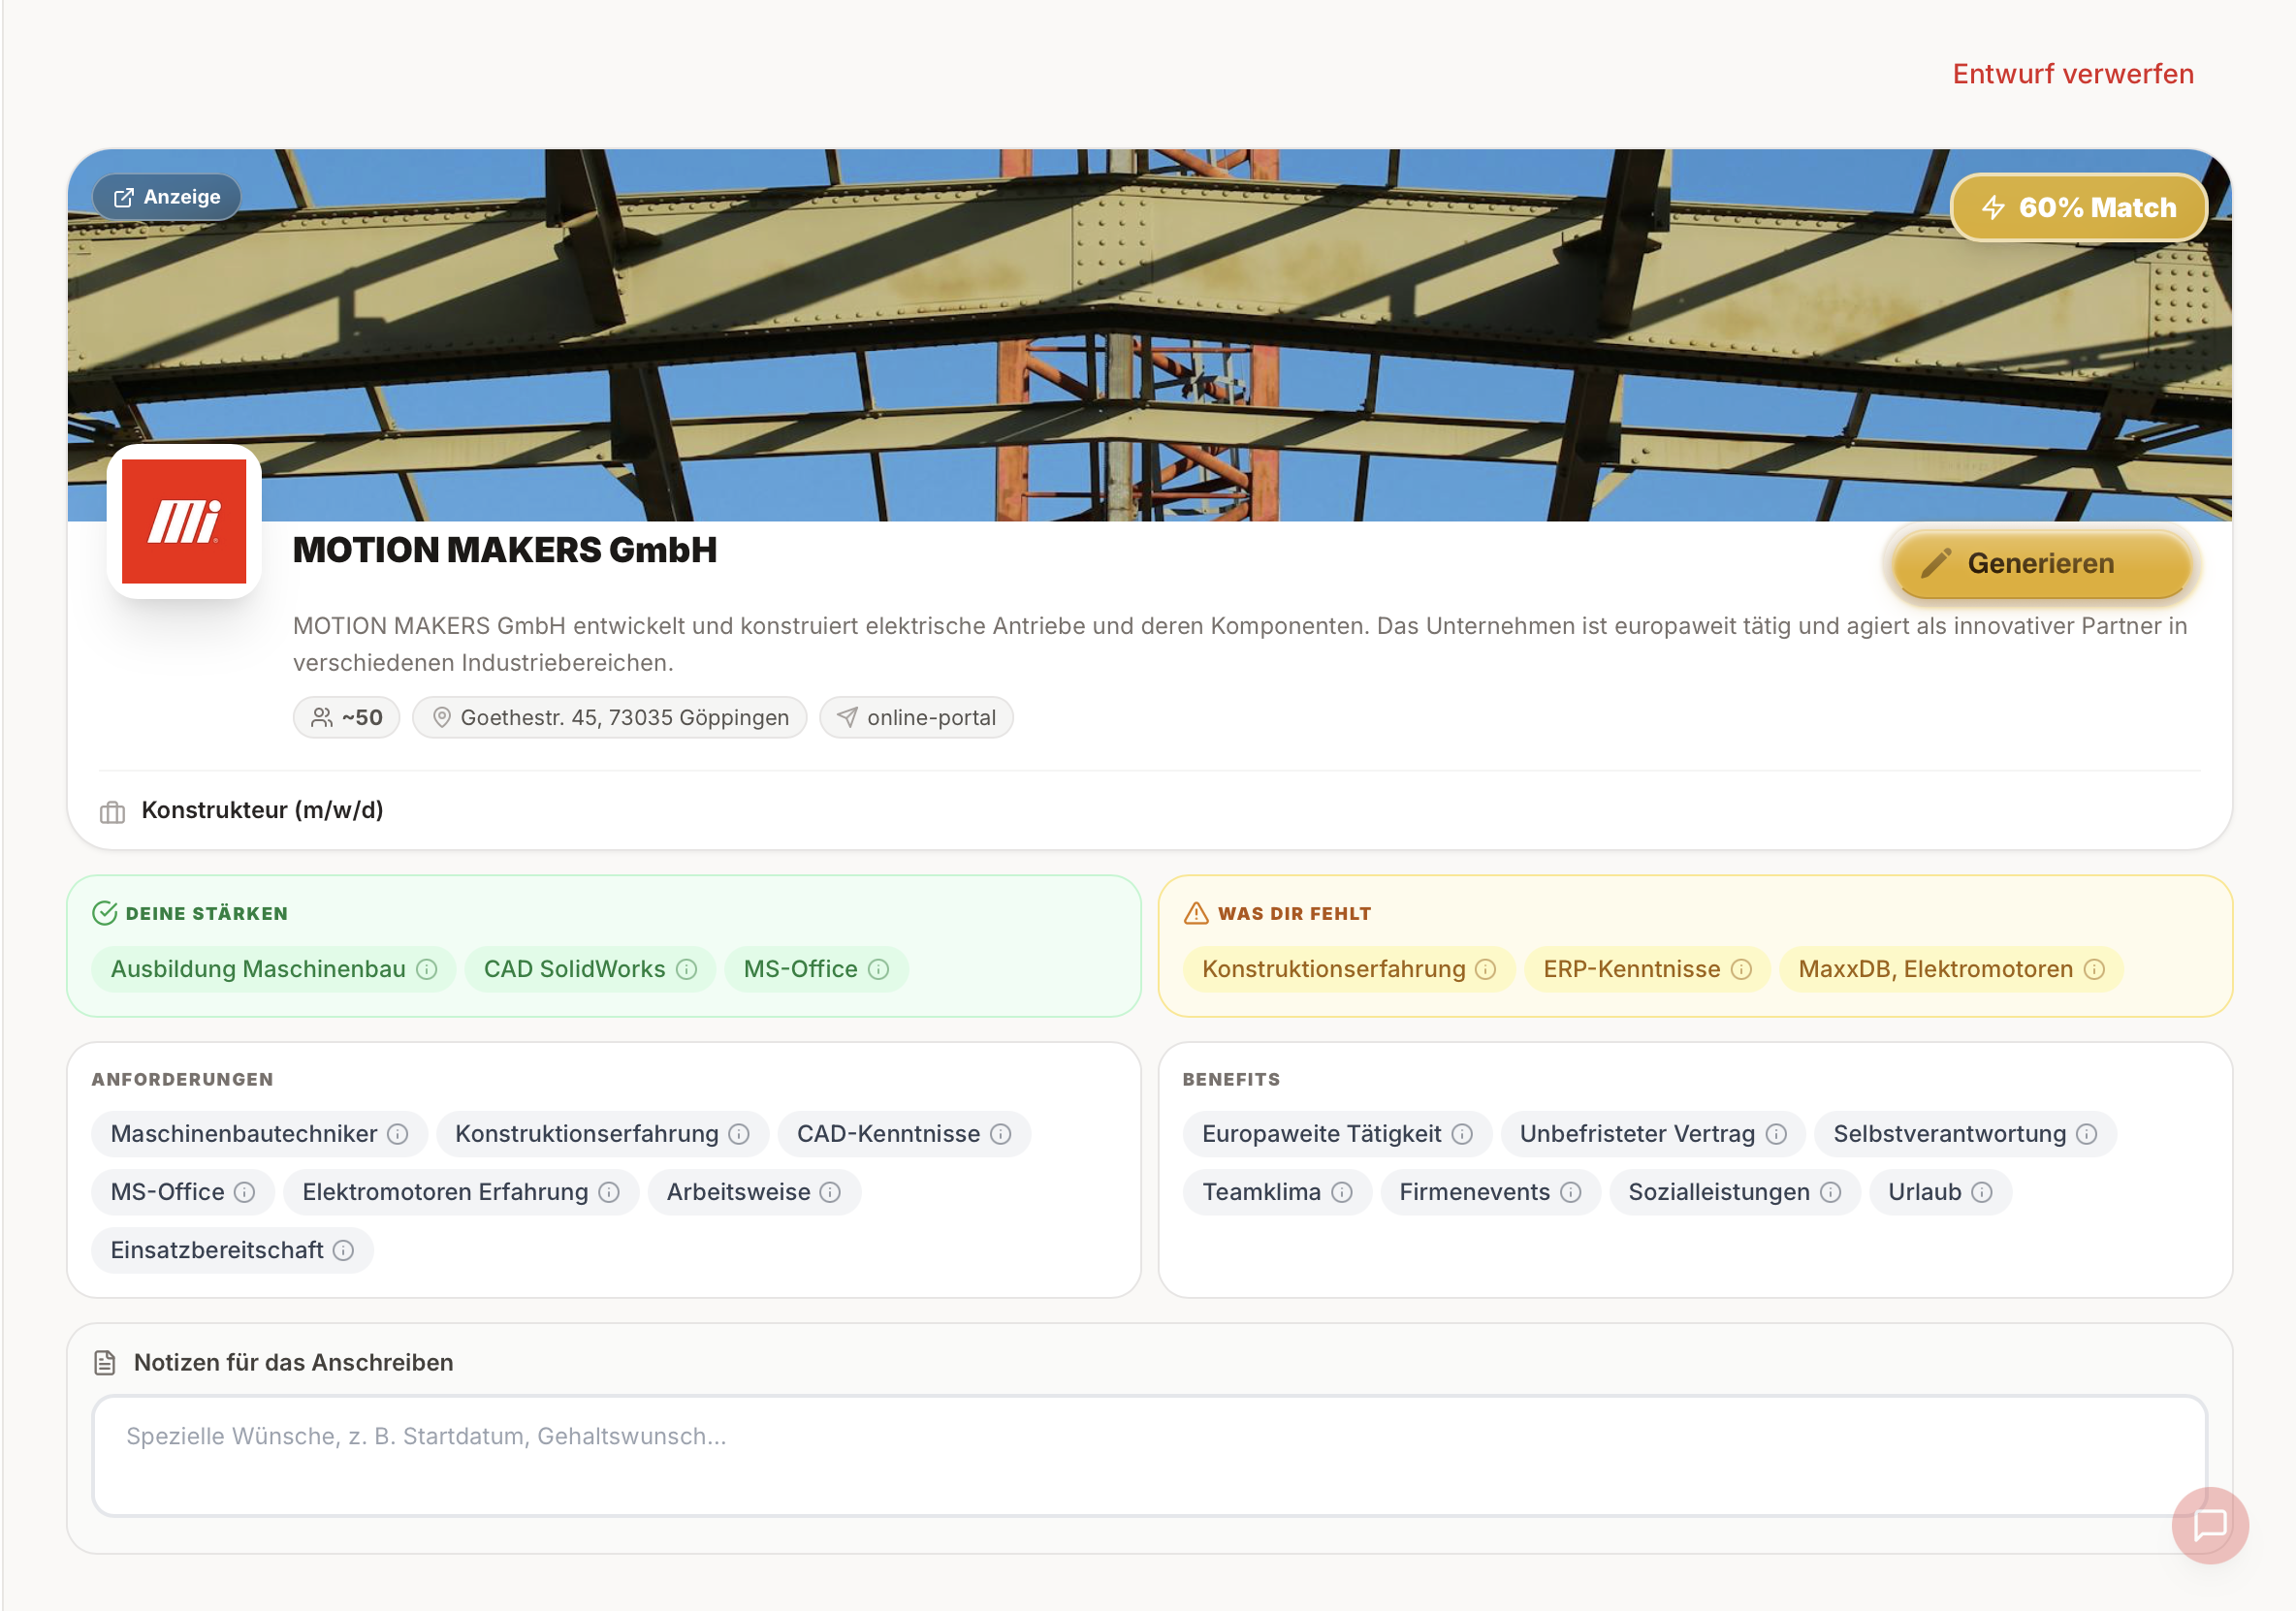The image size is (2296, 1611).
Task: Show info for CAD SolidWorks strength
Action: 686,969
